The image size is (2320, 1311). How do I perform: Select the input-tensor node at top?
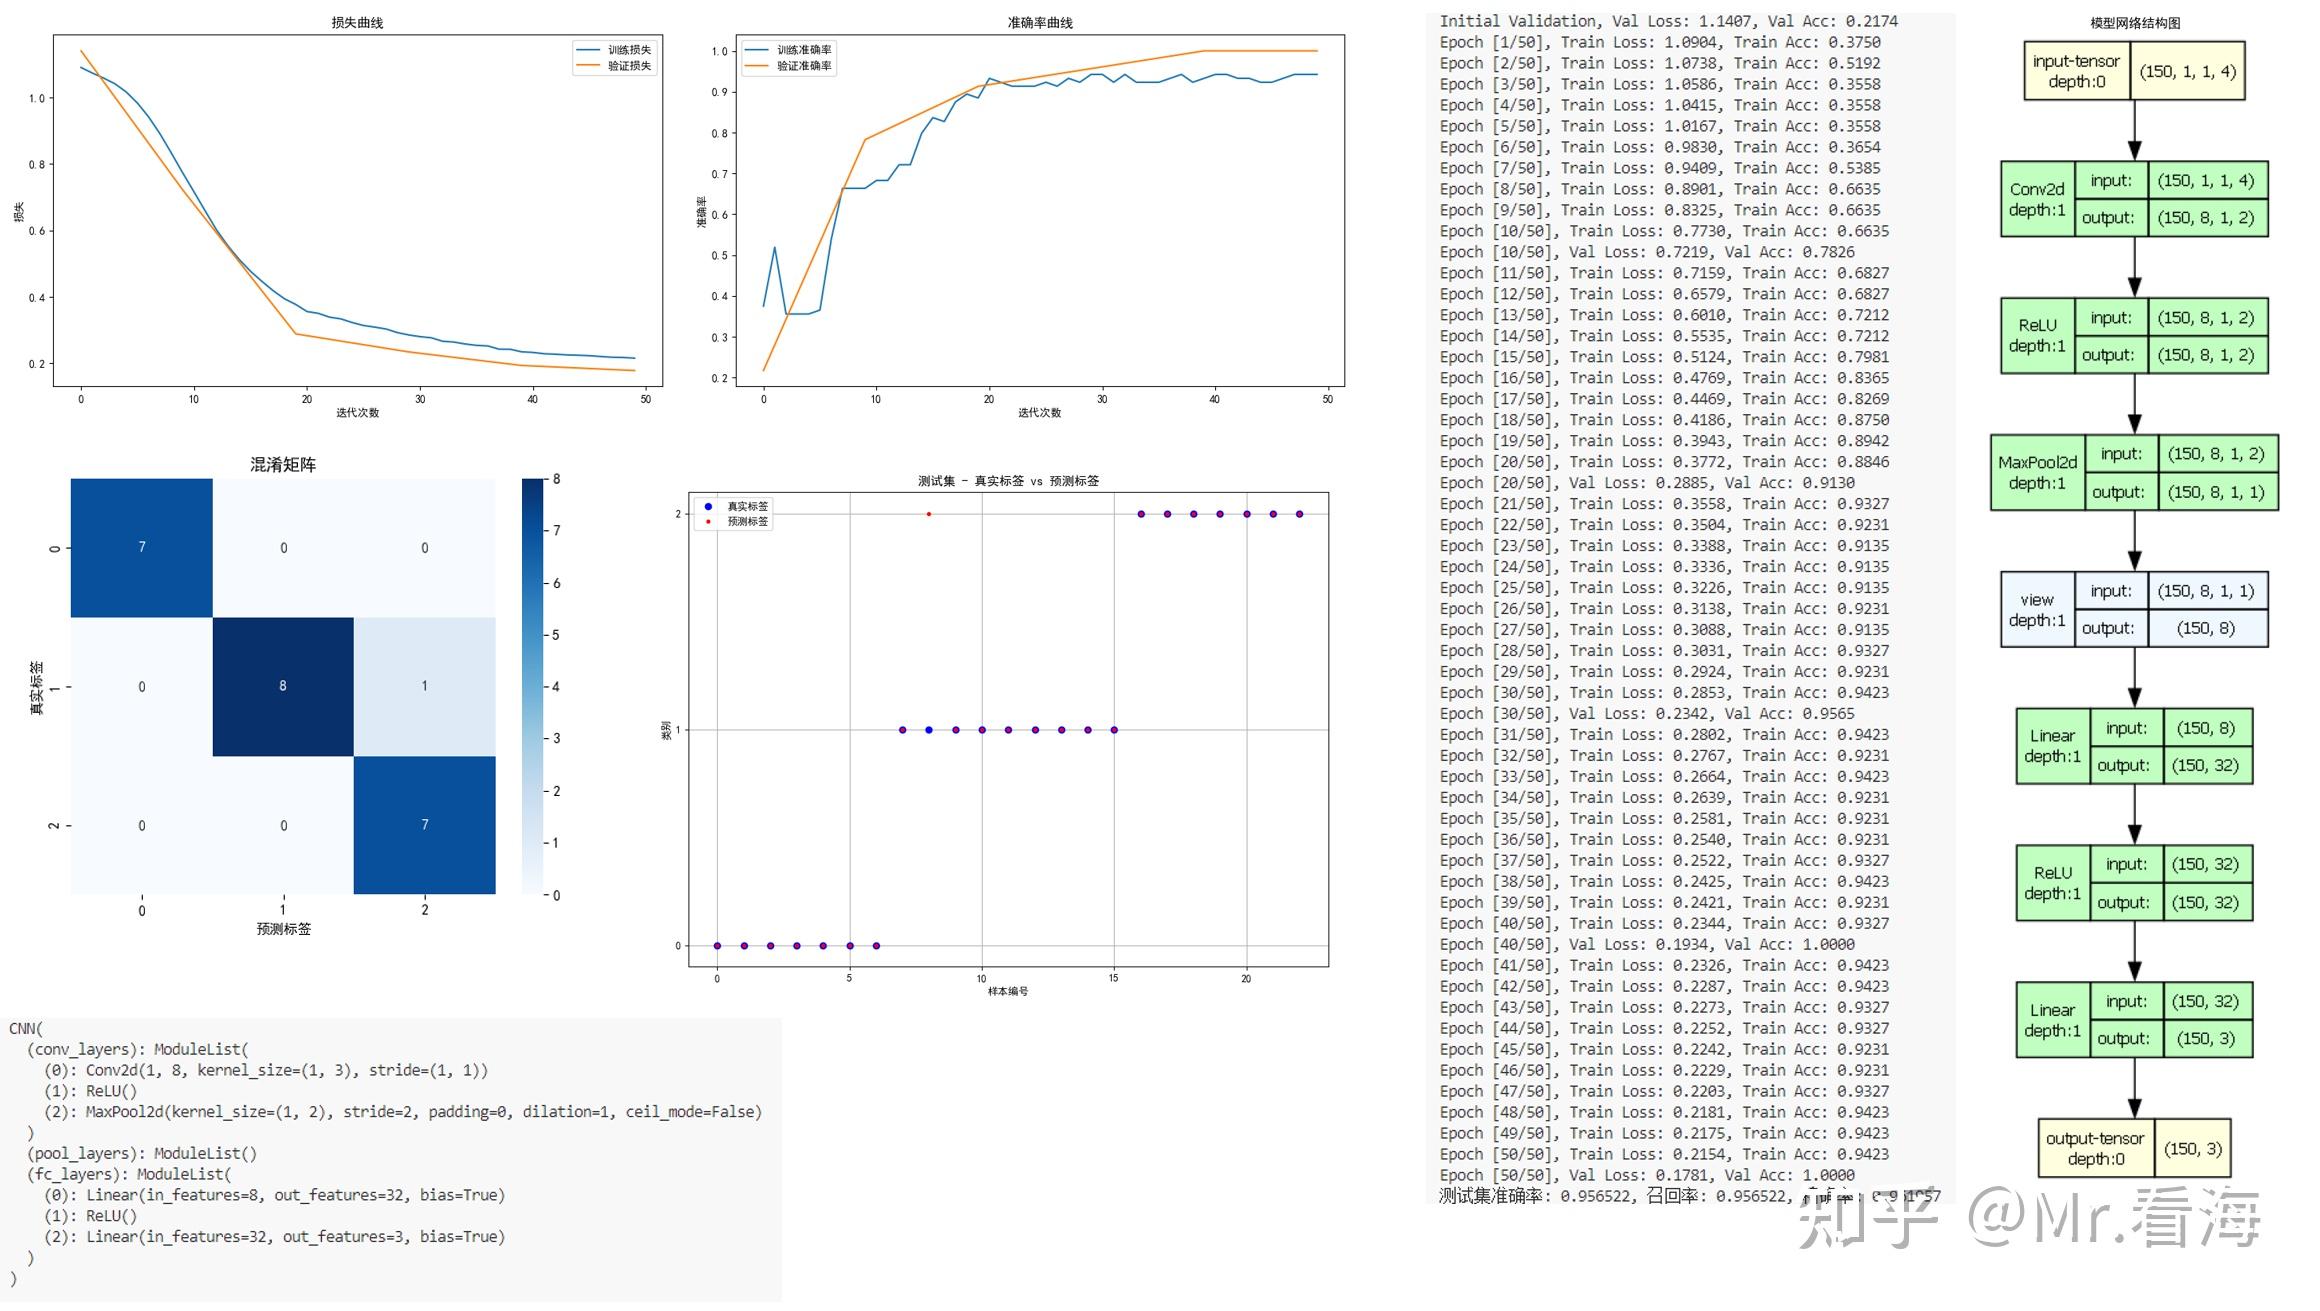tap(2076, 71)
